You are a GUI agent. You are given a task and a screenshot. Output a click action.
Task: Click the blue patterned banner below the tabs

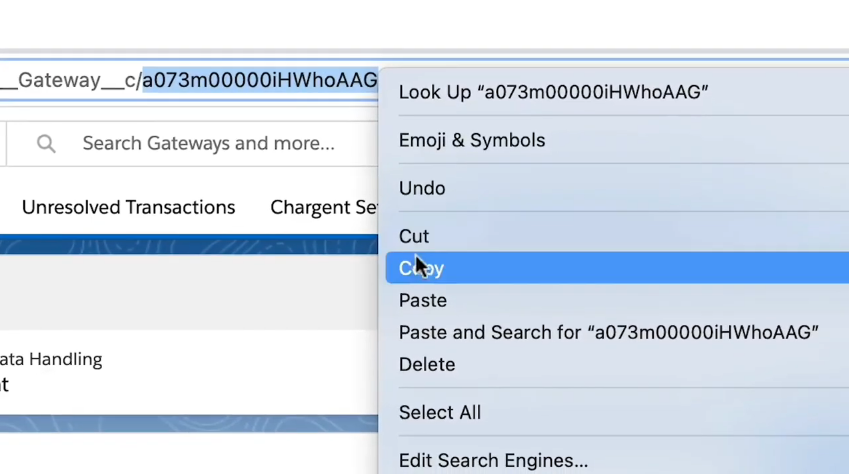(190, 245)
